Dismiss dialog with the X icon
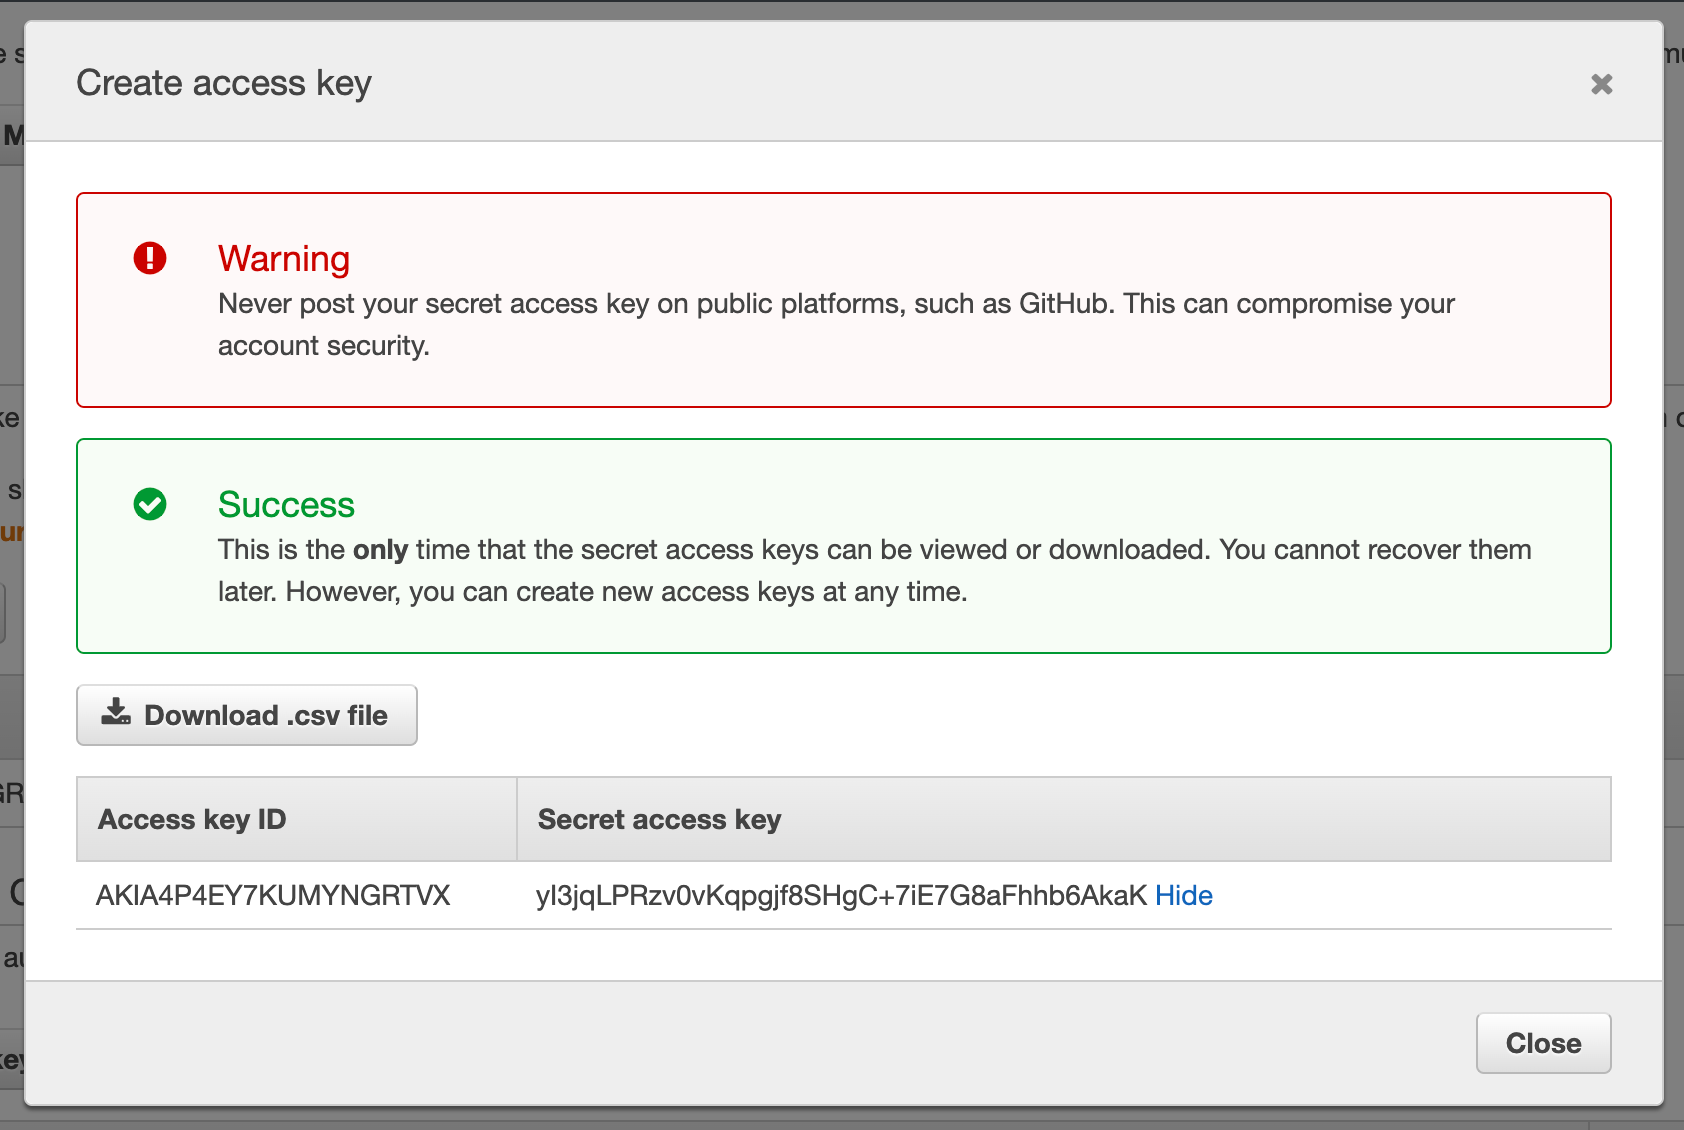This screenshot has height=1130, width=1684. point(1601,84)
